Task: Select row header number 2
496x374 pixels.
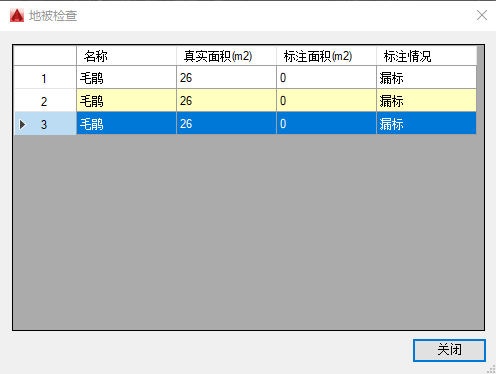Action: click(45, 100)
